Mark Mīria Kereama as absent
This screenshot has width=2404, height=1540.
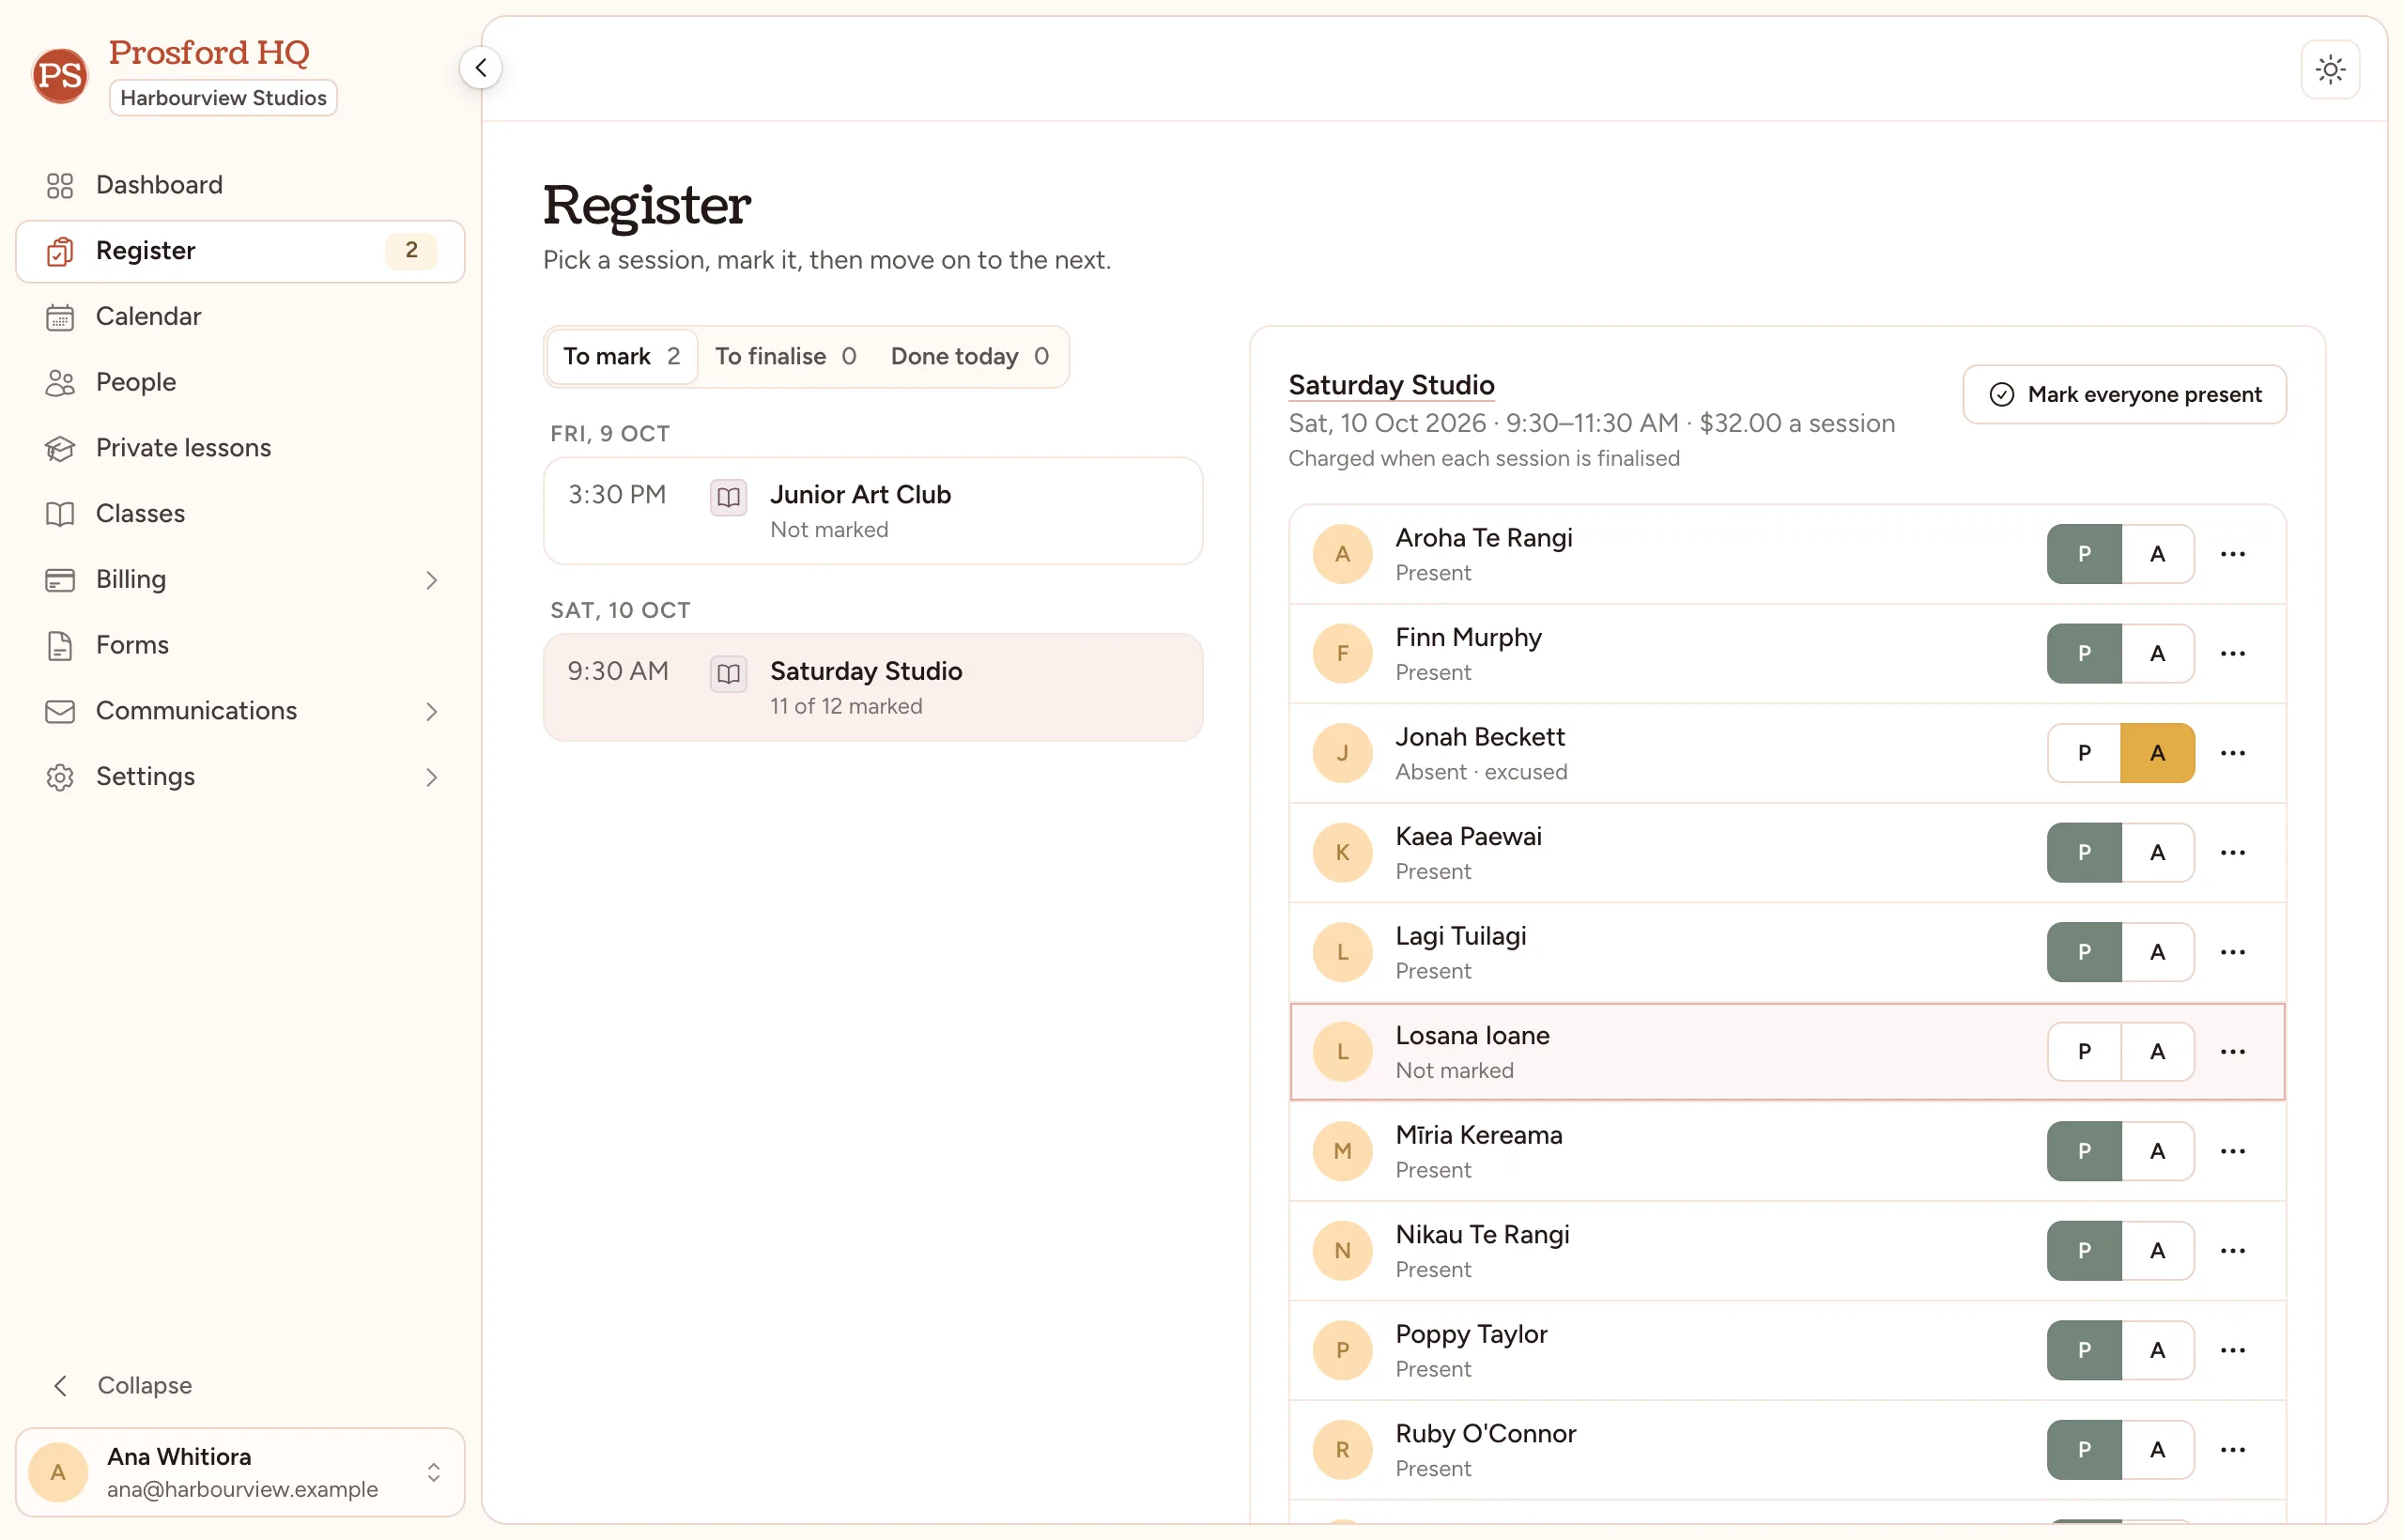2157,1151
